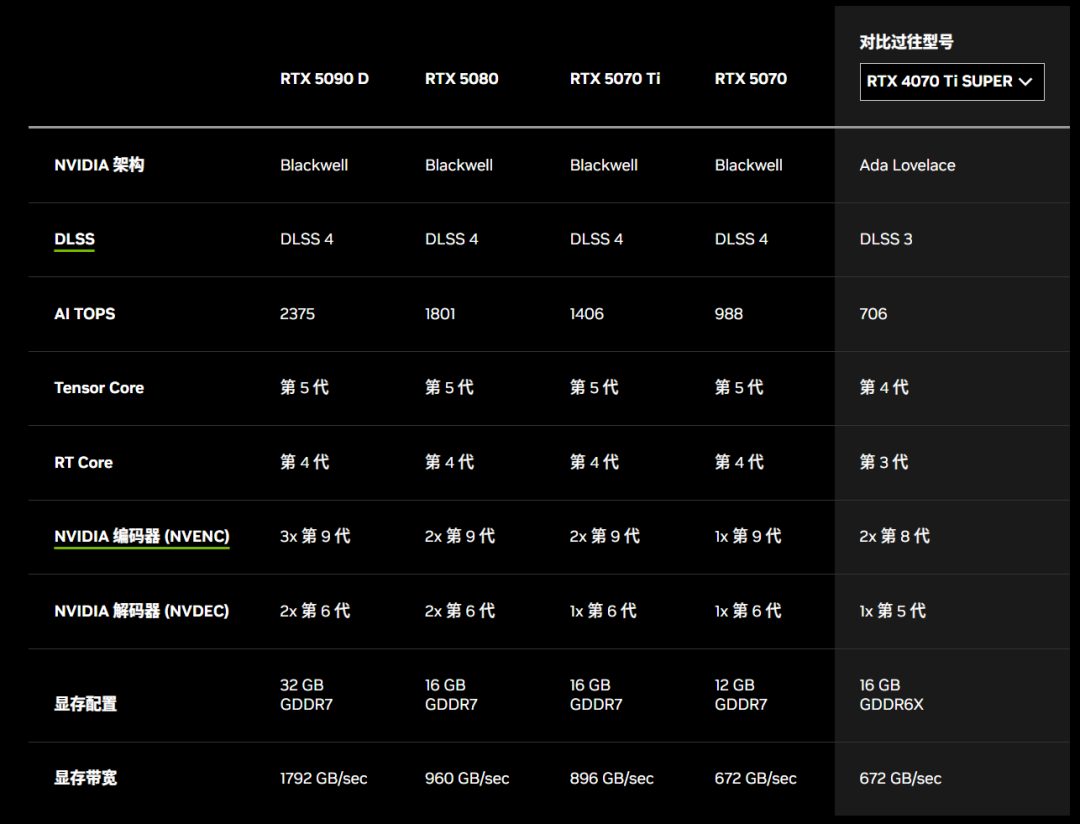Image resolution: width=1080 pixels, height=824 pixels.
Task: Click the 1406 AI TOPS value
Action: pyautogui.click(x=587, y=313)
